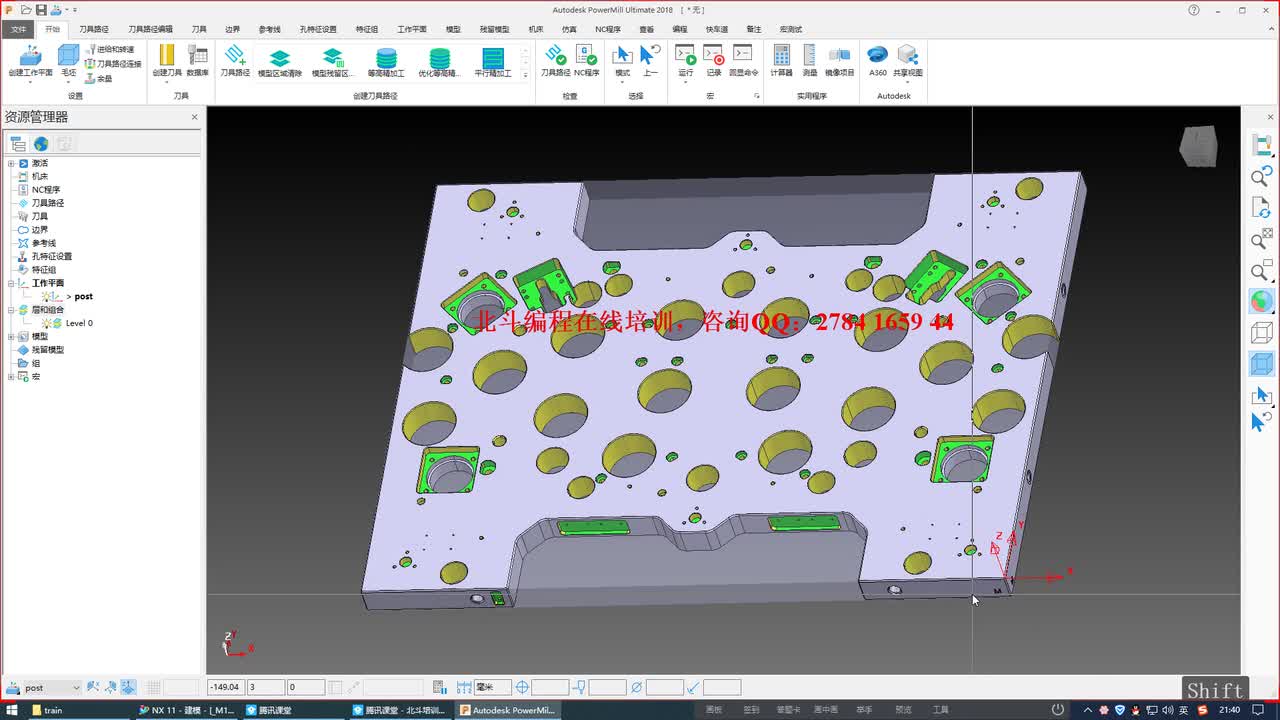Click the Y coordinate field showing 3
Screen dimensions: 1280x720
point(265,688)
